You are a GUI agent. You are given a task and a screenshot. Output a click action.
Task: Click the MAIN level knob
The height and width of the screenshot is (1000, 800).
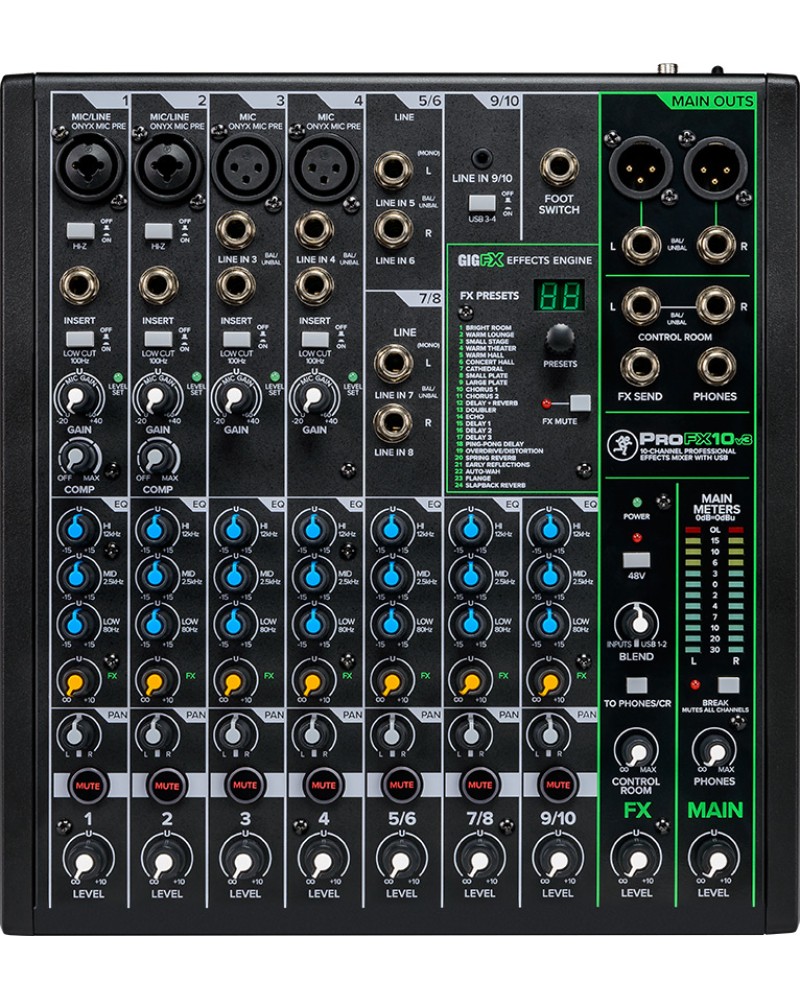pos(714,859)
